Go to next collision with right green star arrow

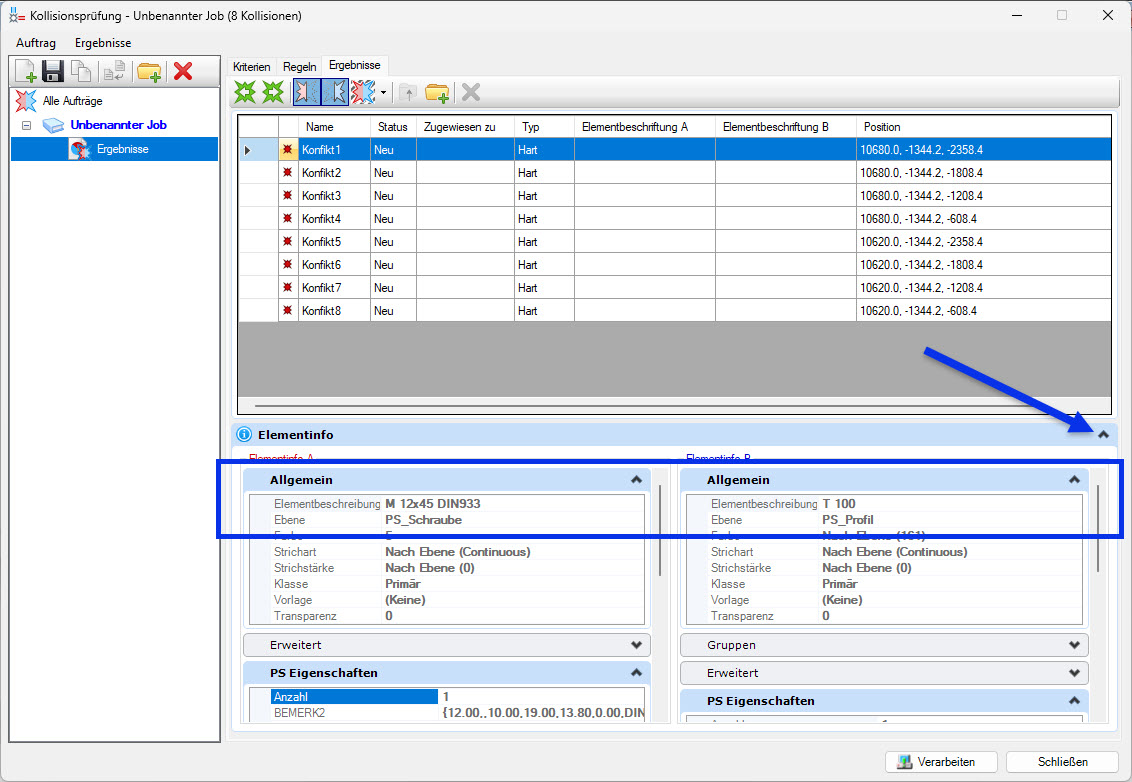273,92
